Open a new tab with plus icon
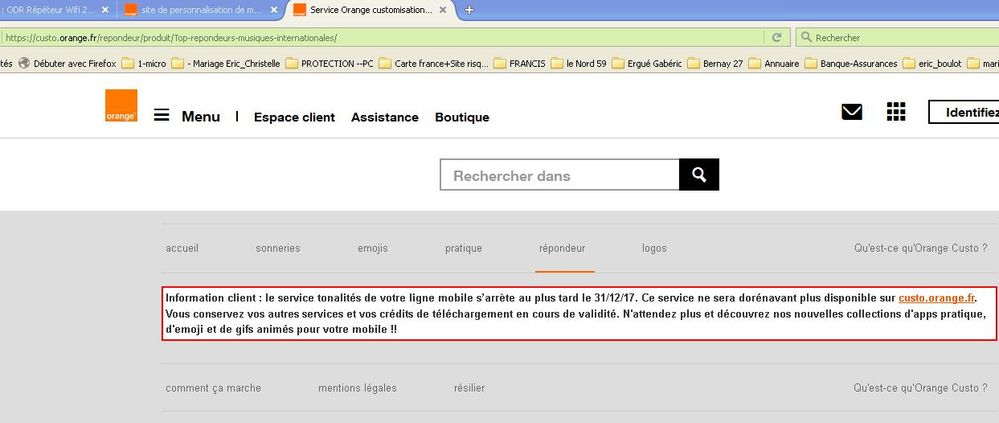This screenshot has width=999, height=423. (470, 10)
